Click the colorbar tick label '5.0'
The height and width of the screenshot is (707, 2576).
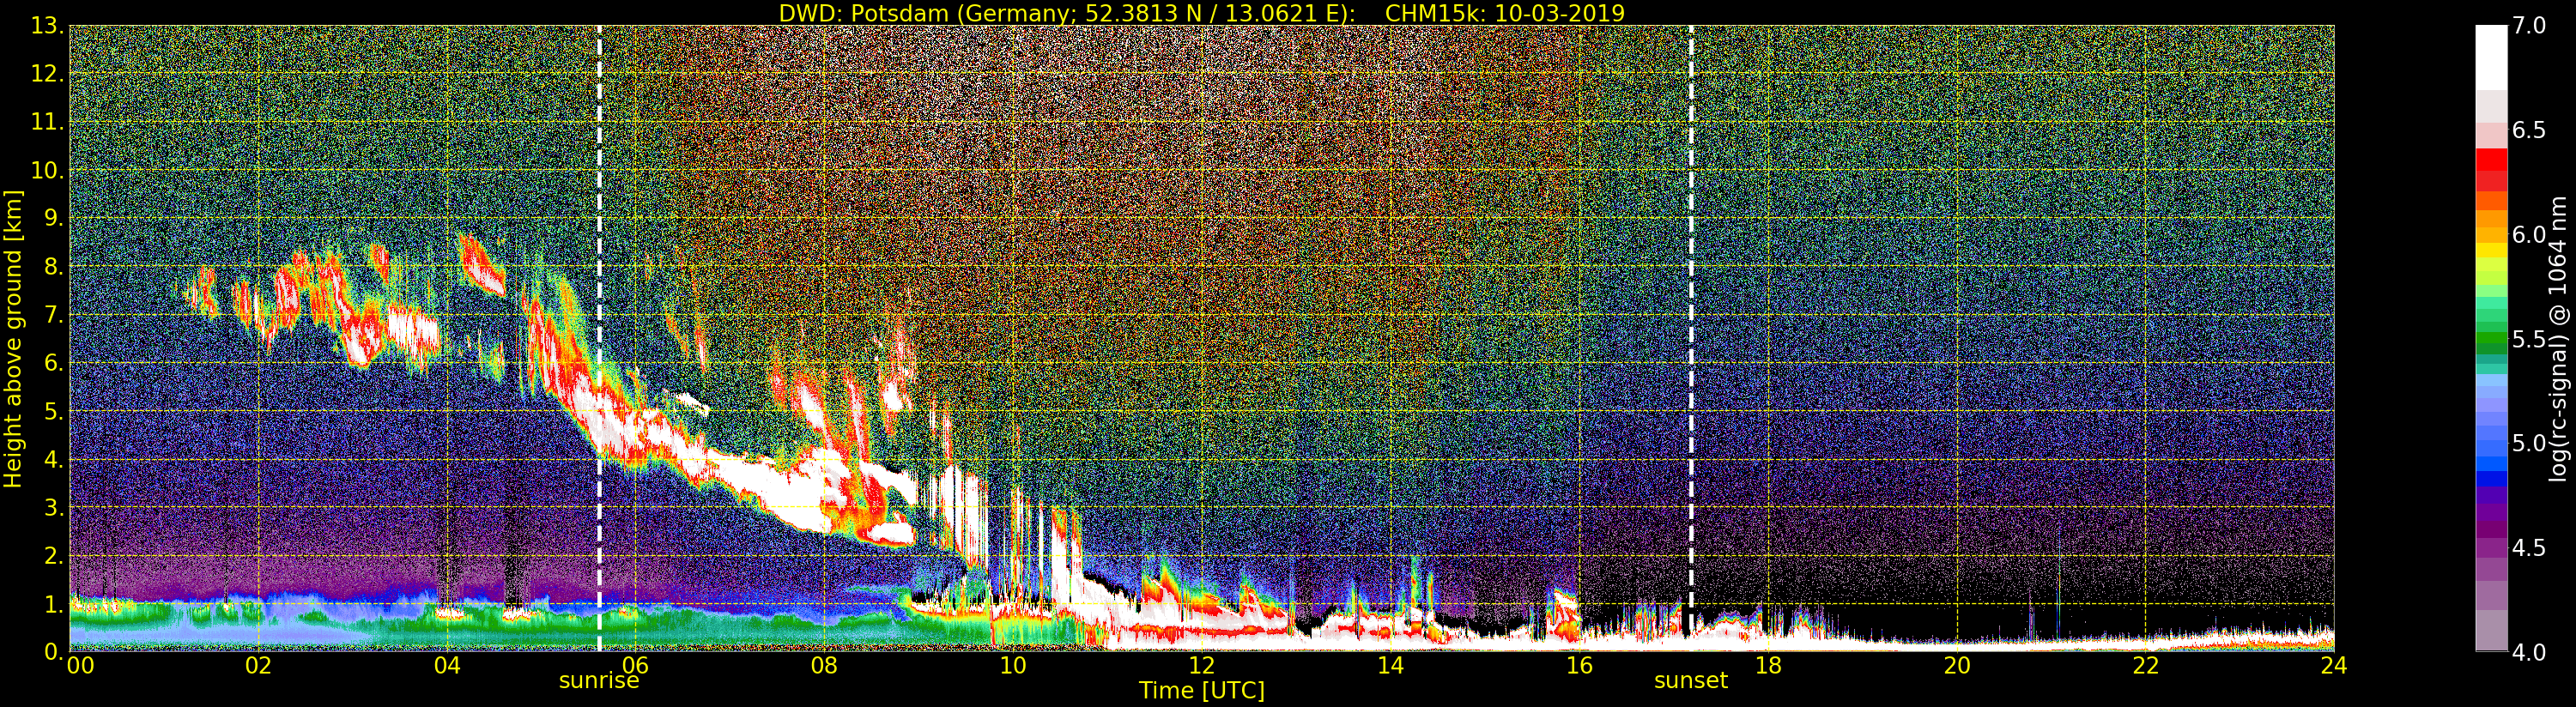point(2528,443)
